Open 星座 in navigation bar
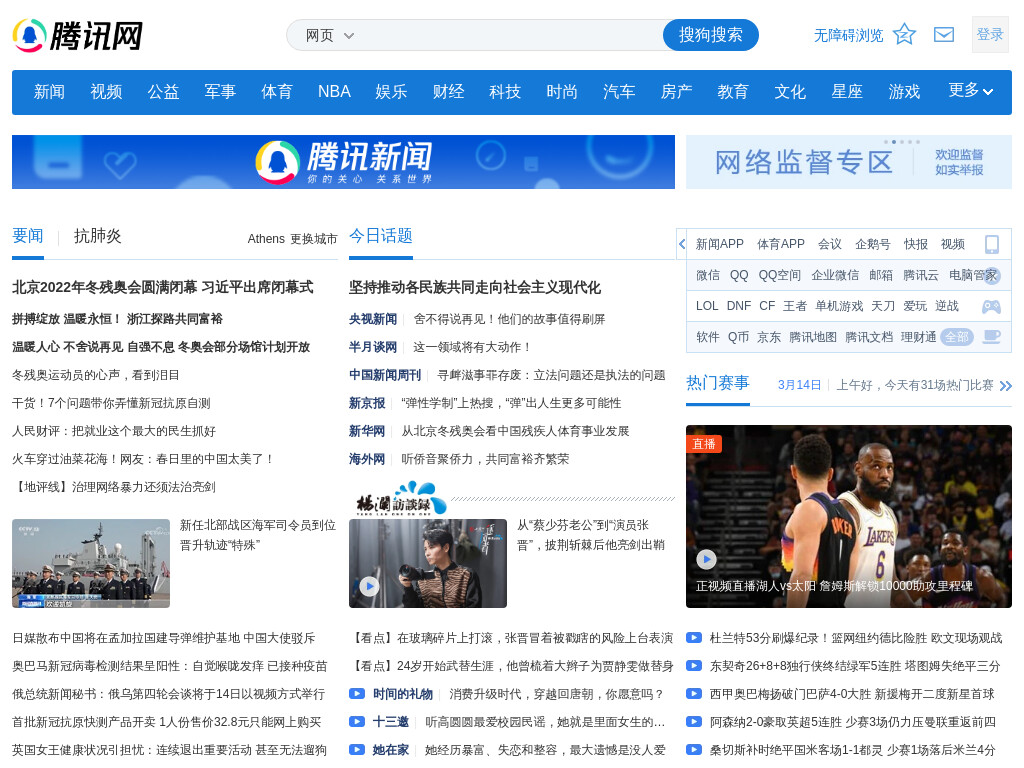 coord(847,91)
